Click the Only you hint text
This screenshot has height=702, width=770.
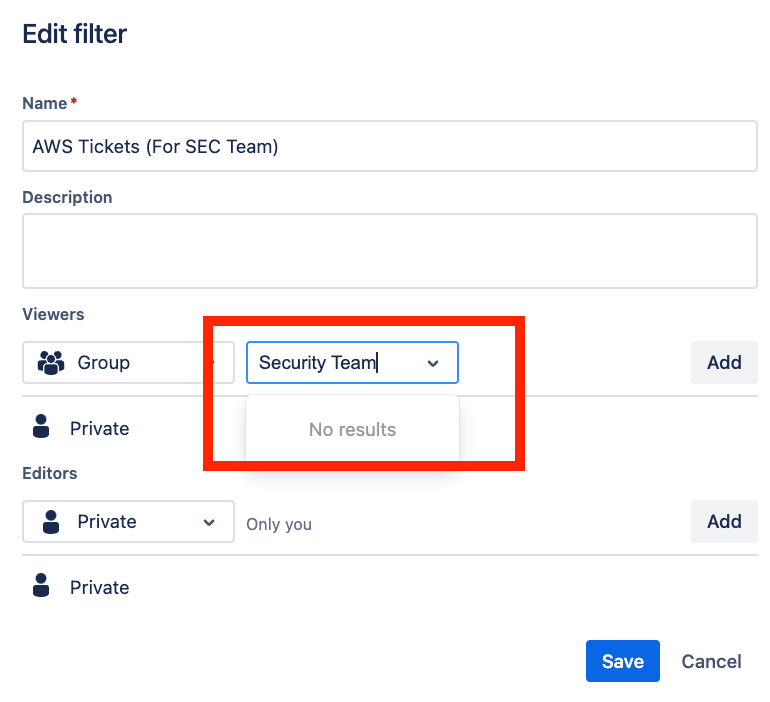[x=279, y=524]
